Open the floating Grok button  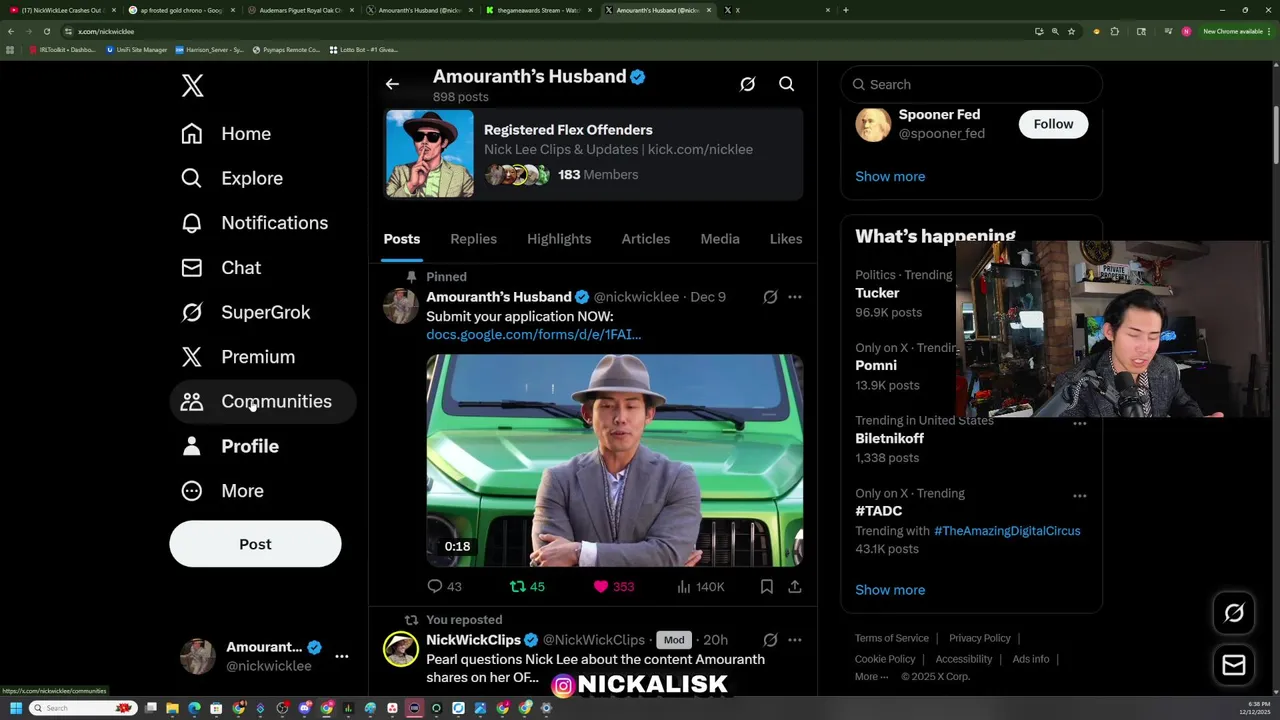click(x=1234, y=613)
